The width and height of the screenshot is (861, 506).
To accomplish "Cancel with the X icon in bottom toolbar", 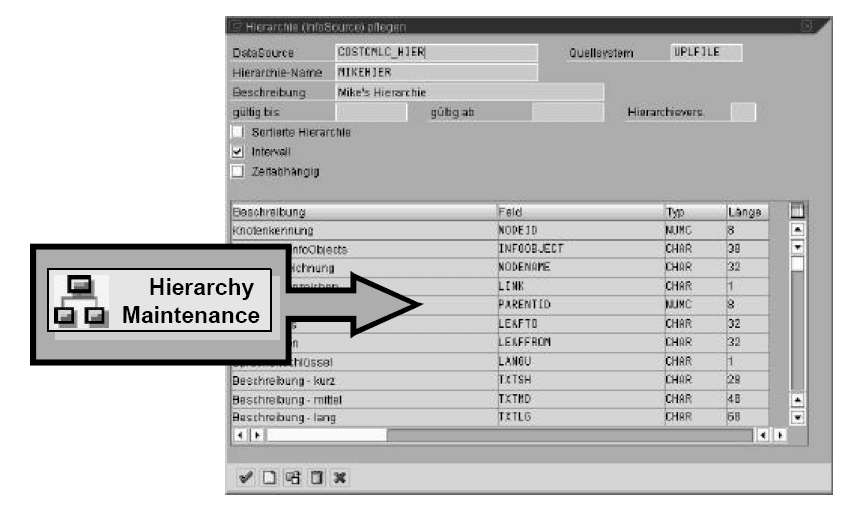I will [x=340, y=477].
